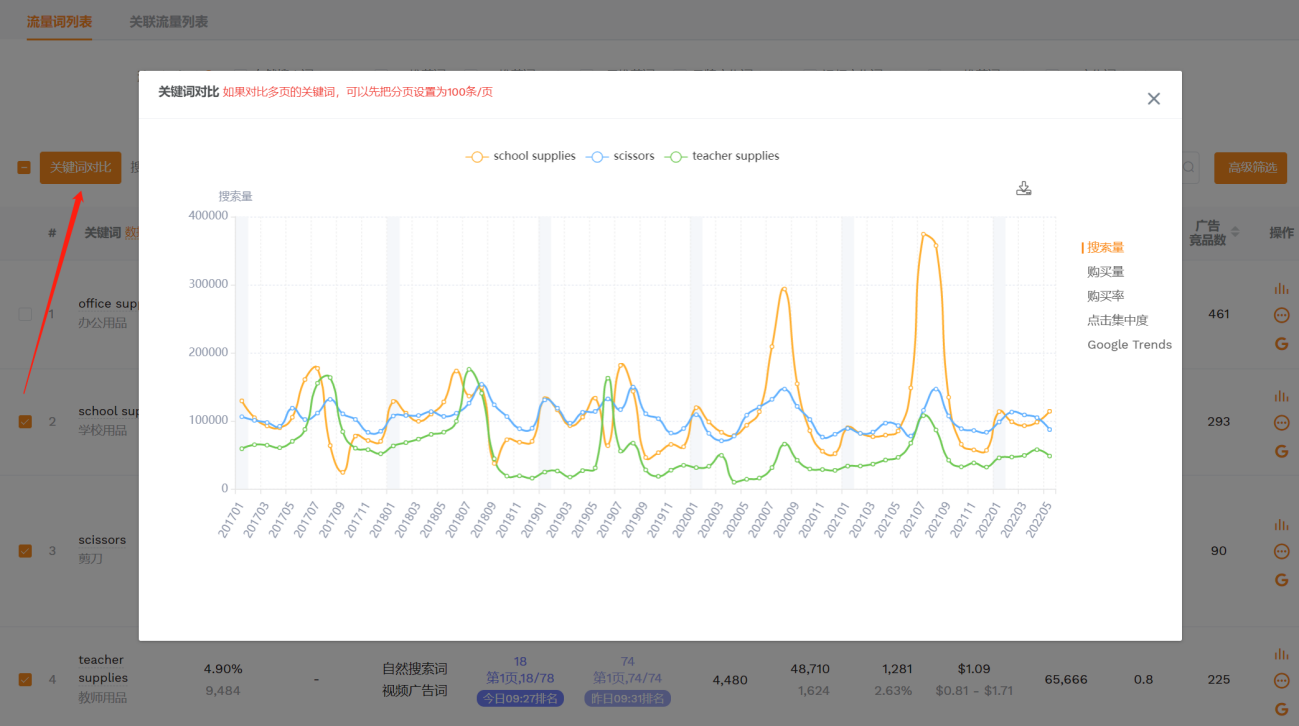Select the 购买量 metric in chart
This screenshot has height=726, width=1299.
pyautogui.click(x=1105, y=272)
